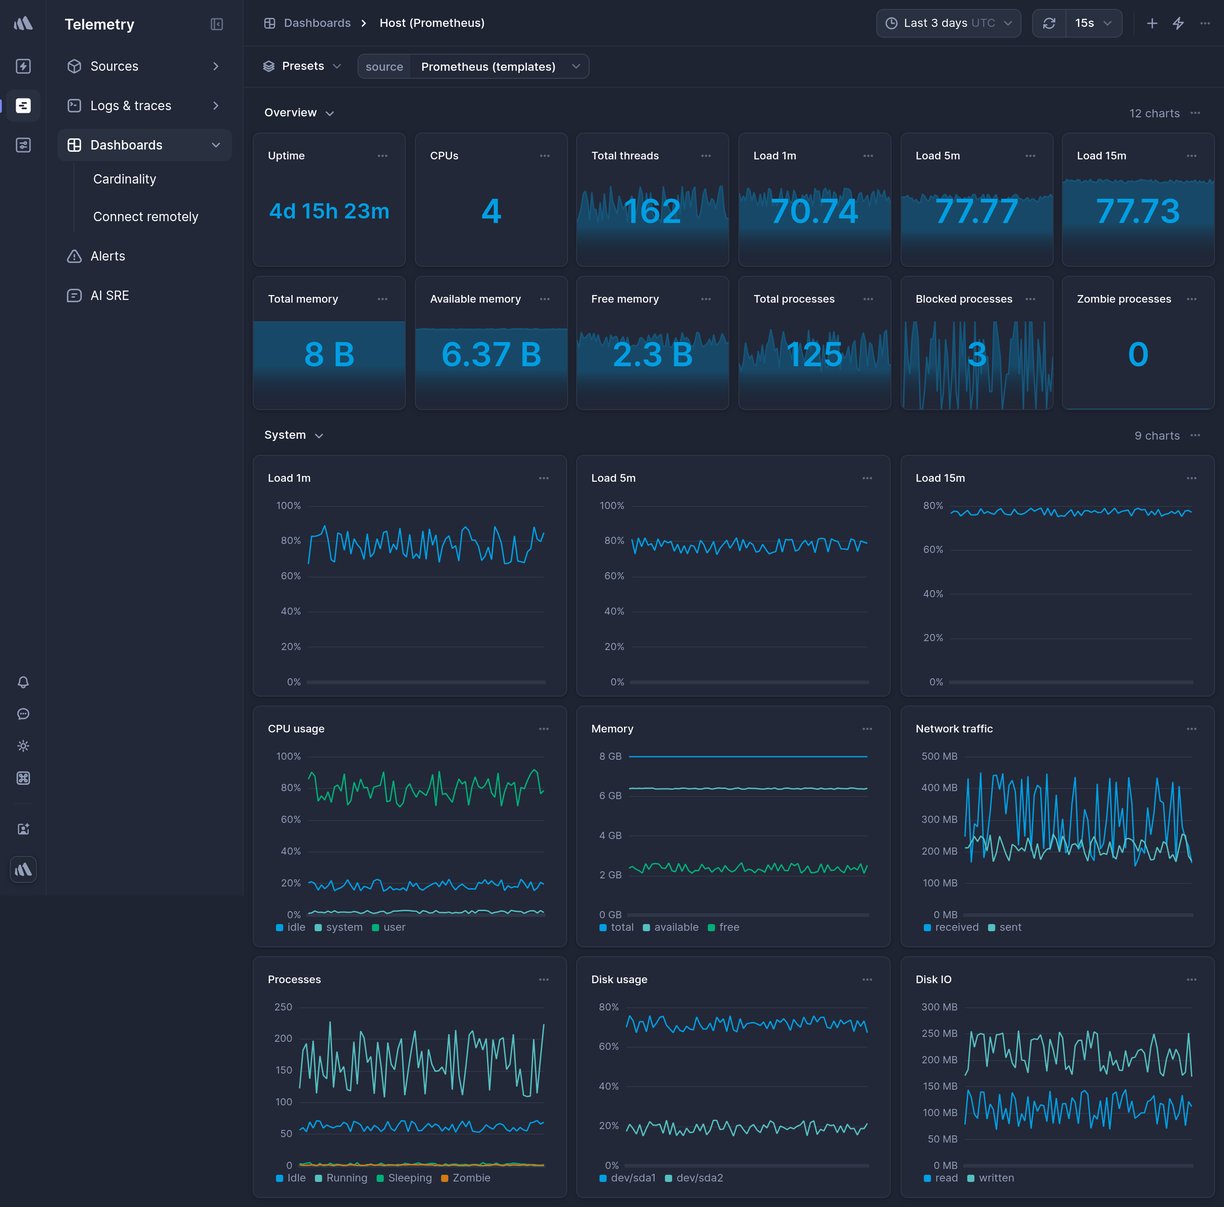
Task: Select the lightning quick-actions icon in the sidebar
Action: coord(22,66)
